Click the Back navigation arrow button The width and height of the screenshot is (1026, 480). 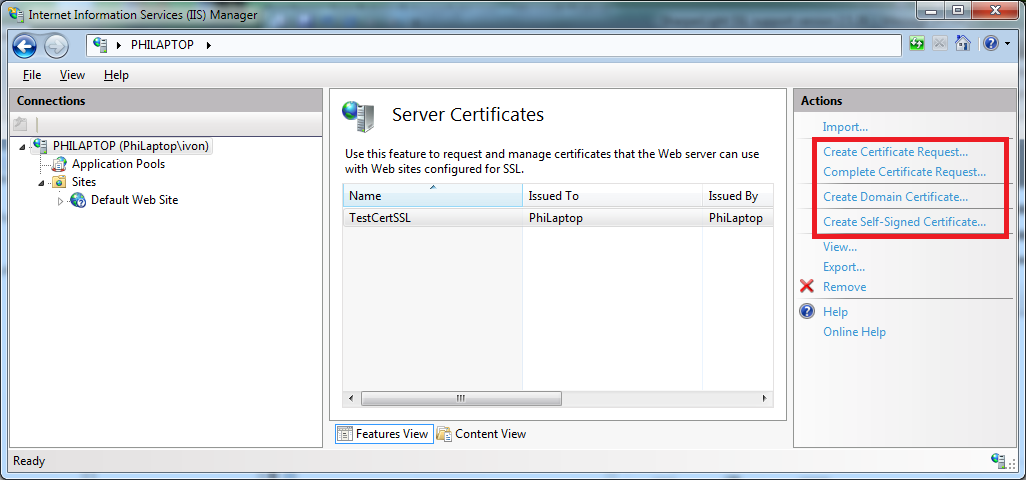coord(24,45)
